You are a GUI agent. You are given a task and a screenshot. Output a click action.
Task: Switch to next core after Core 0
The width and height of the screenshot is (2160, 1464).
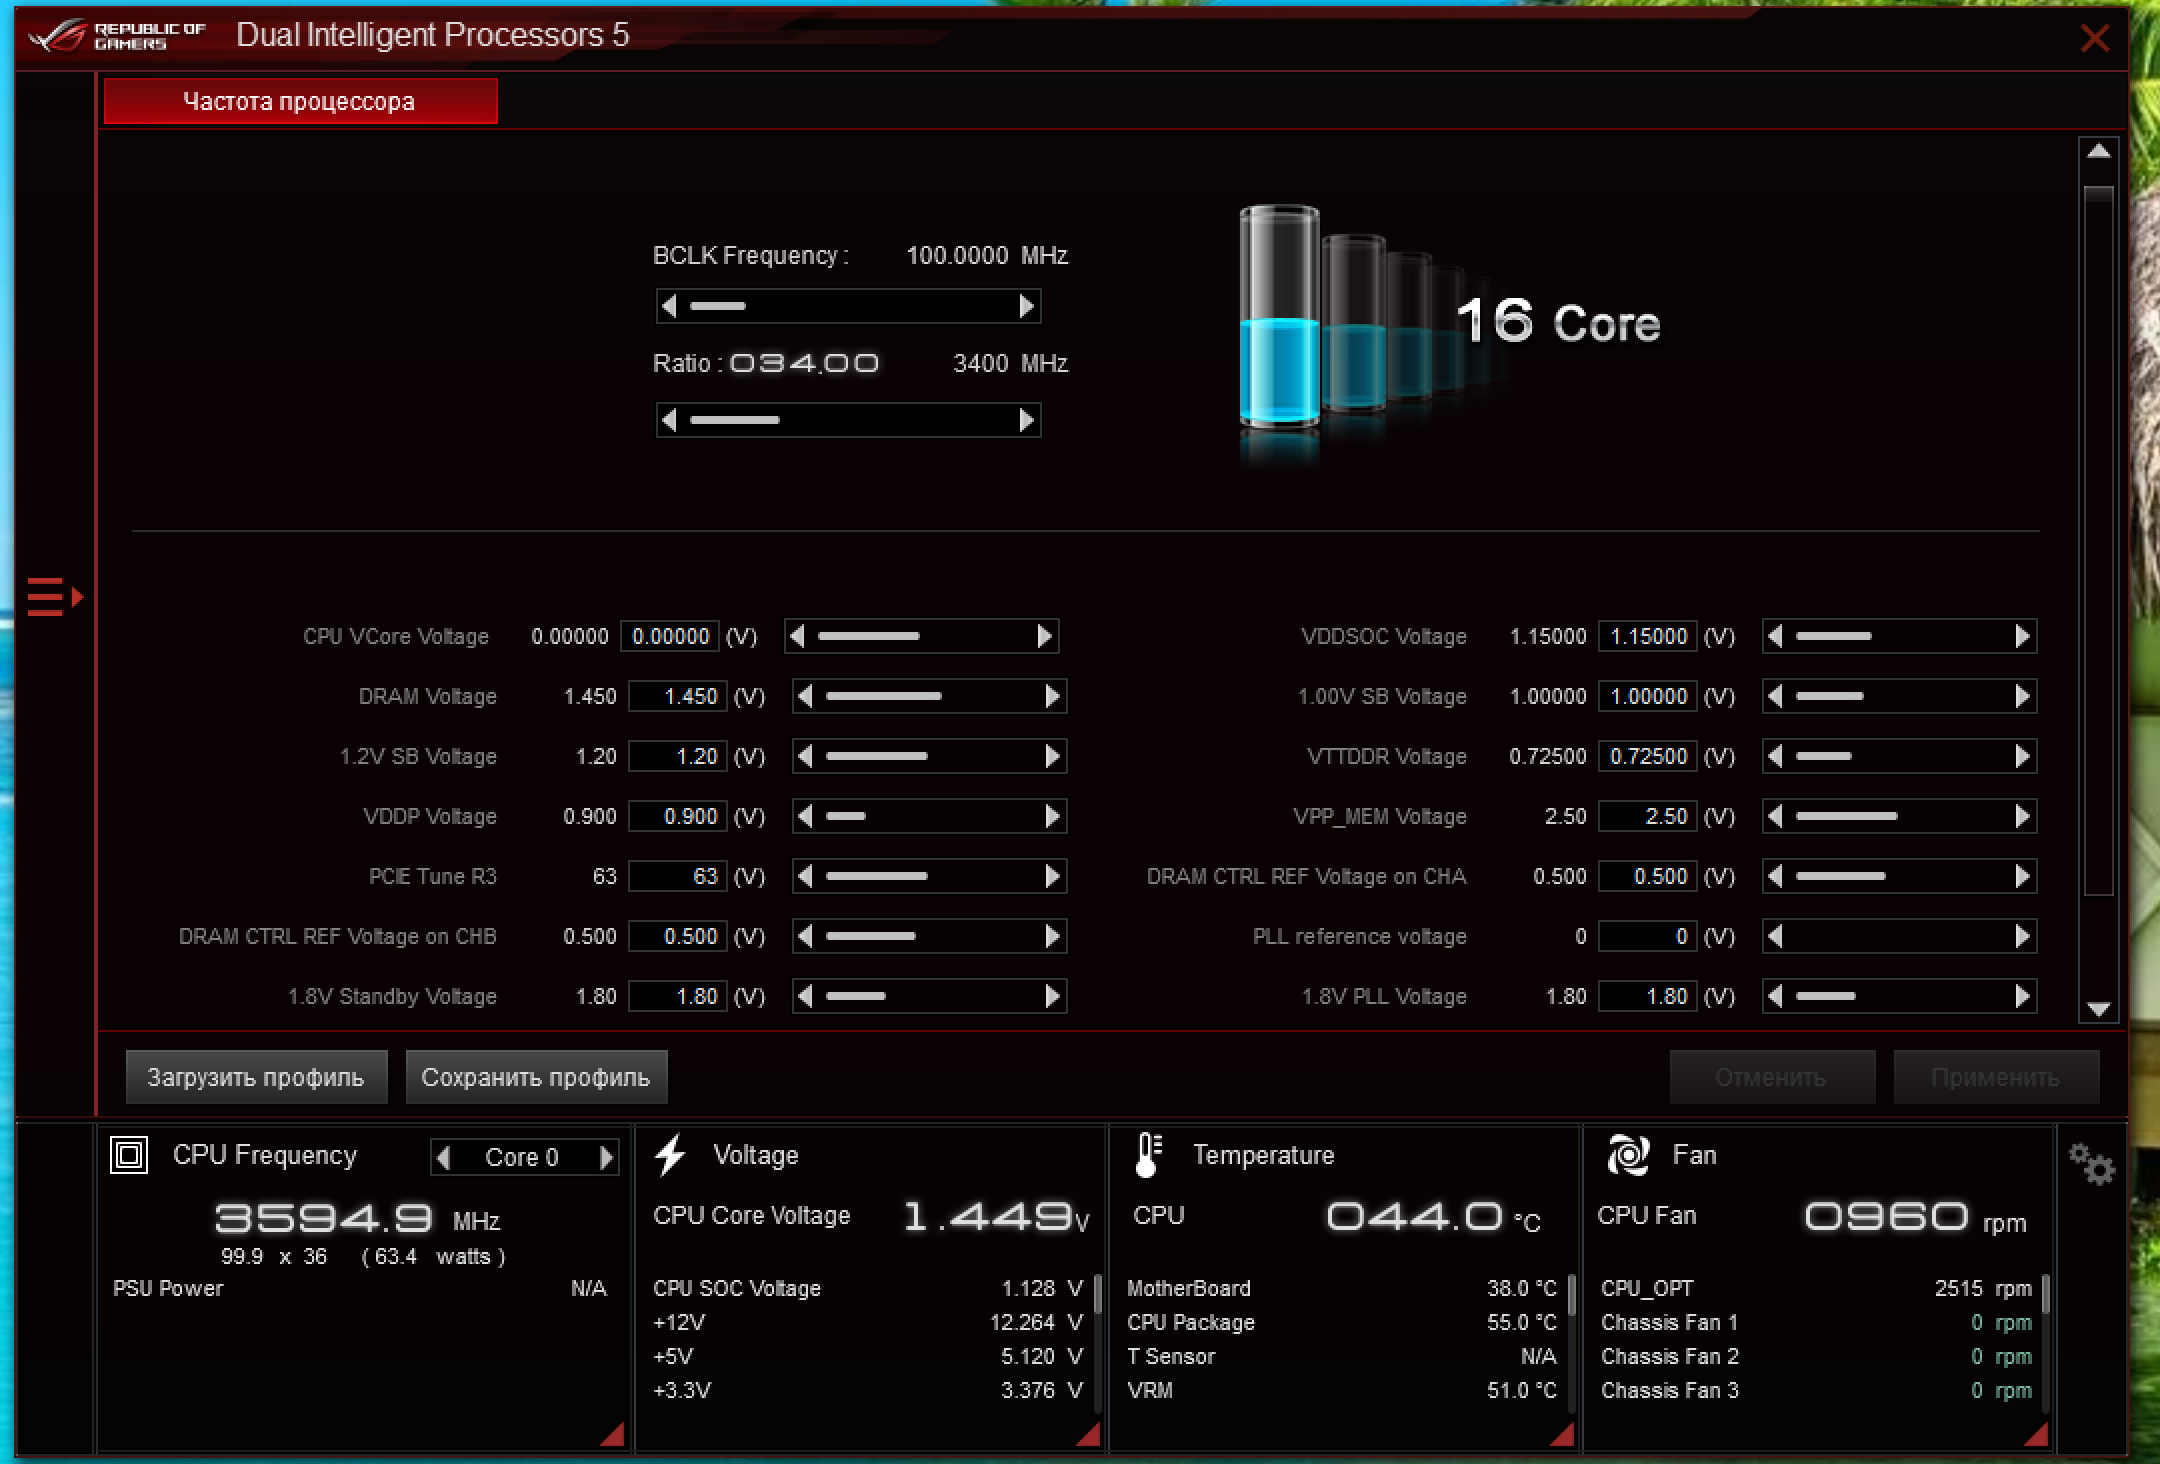tap(606, 1157)
